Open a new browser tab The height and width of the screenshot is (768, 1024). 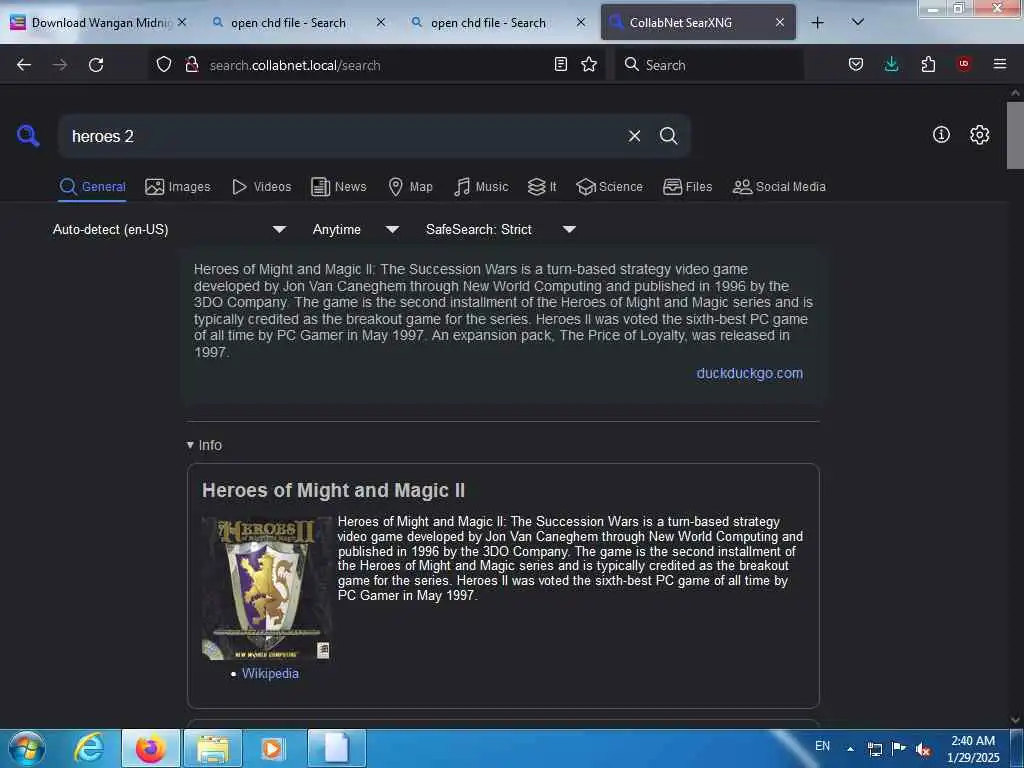[817, 23]
